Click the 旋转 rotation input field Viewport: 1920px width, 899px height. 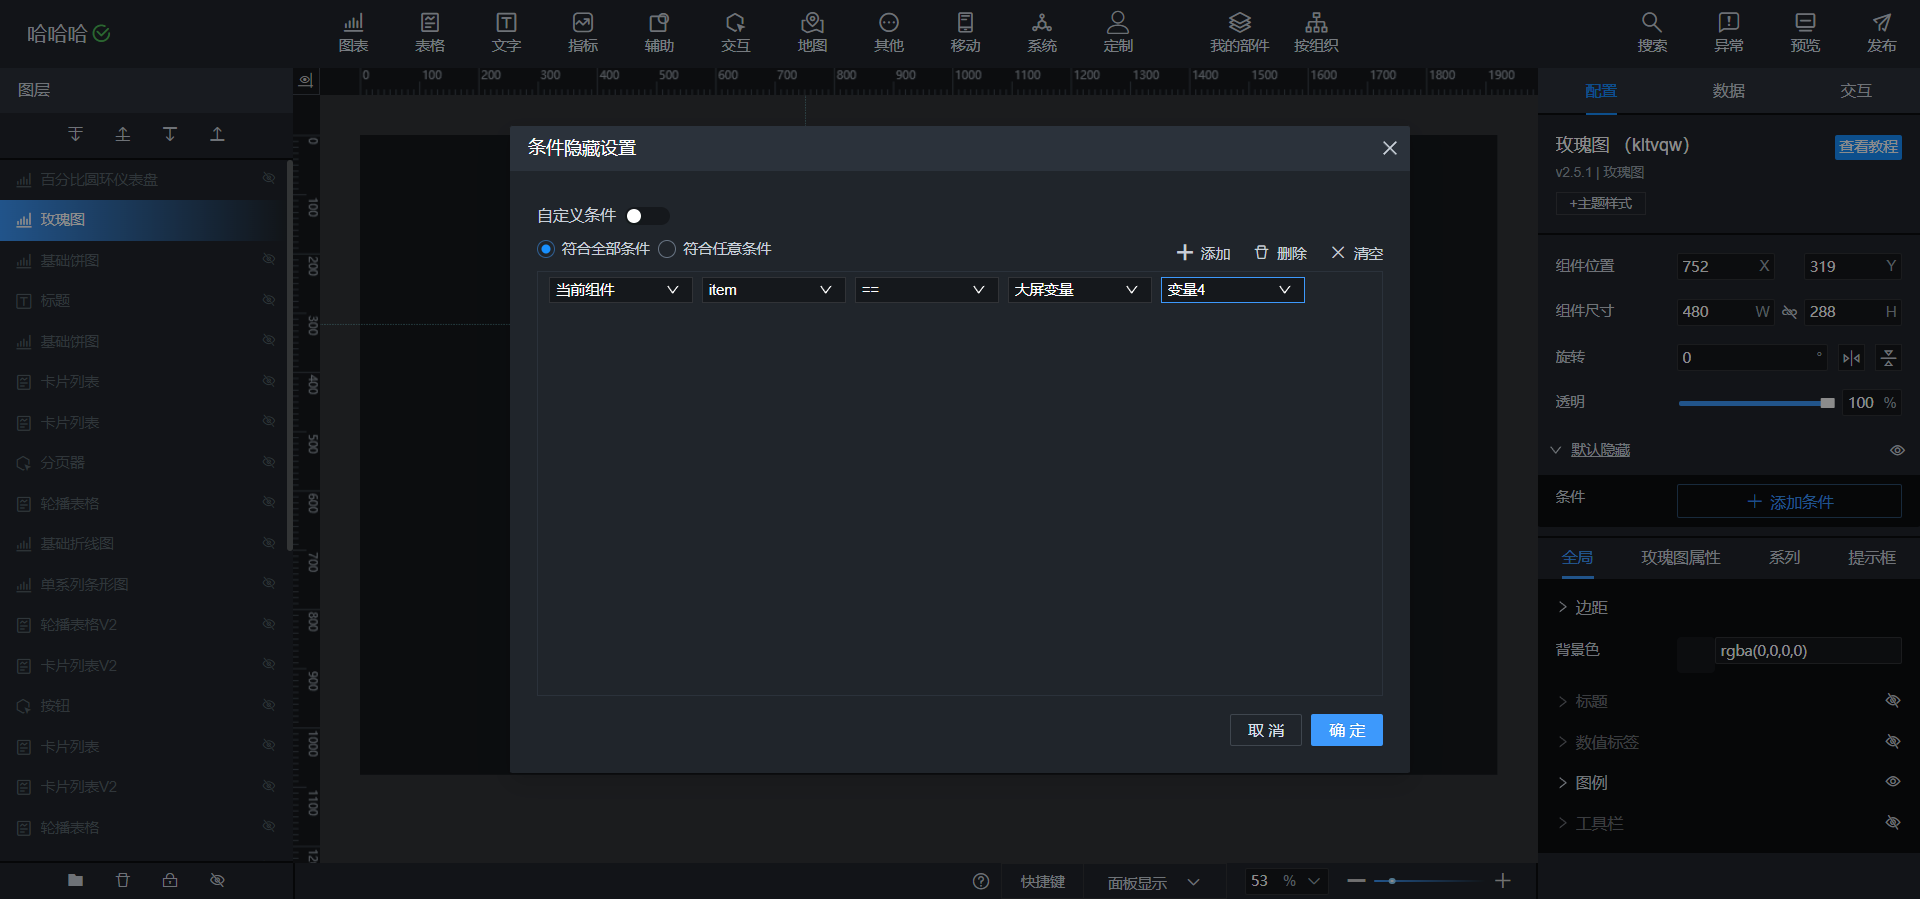pyautogui.click(x=1752, y=357)
